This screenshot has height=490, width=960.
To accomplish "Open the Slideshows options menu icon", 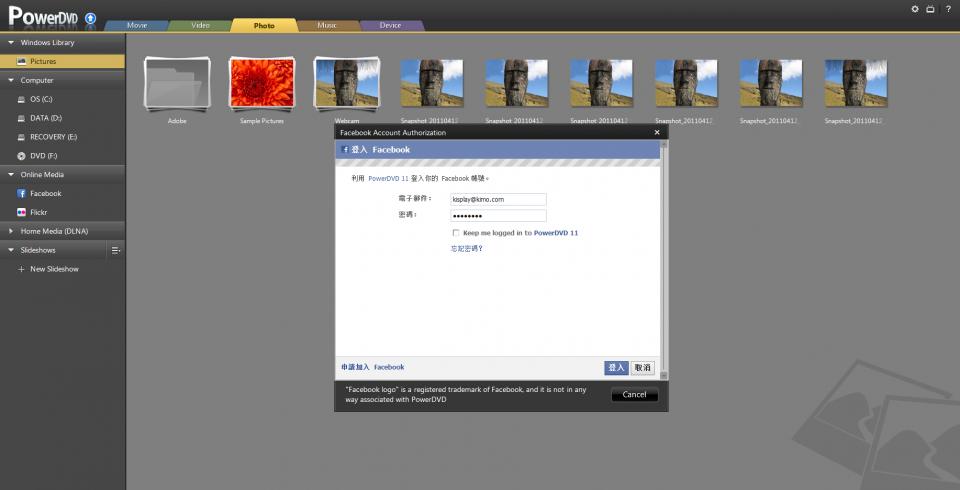I will [x=116, y=250].
